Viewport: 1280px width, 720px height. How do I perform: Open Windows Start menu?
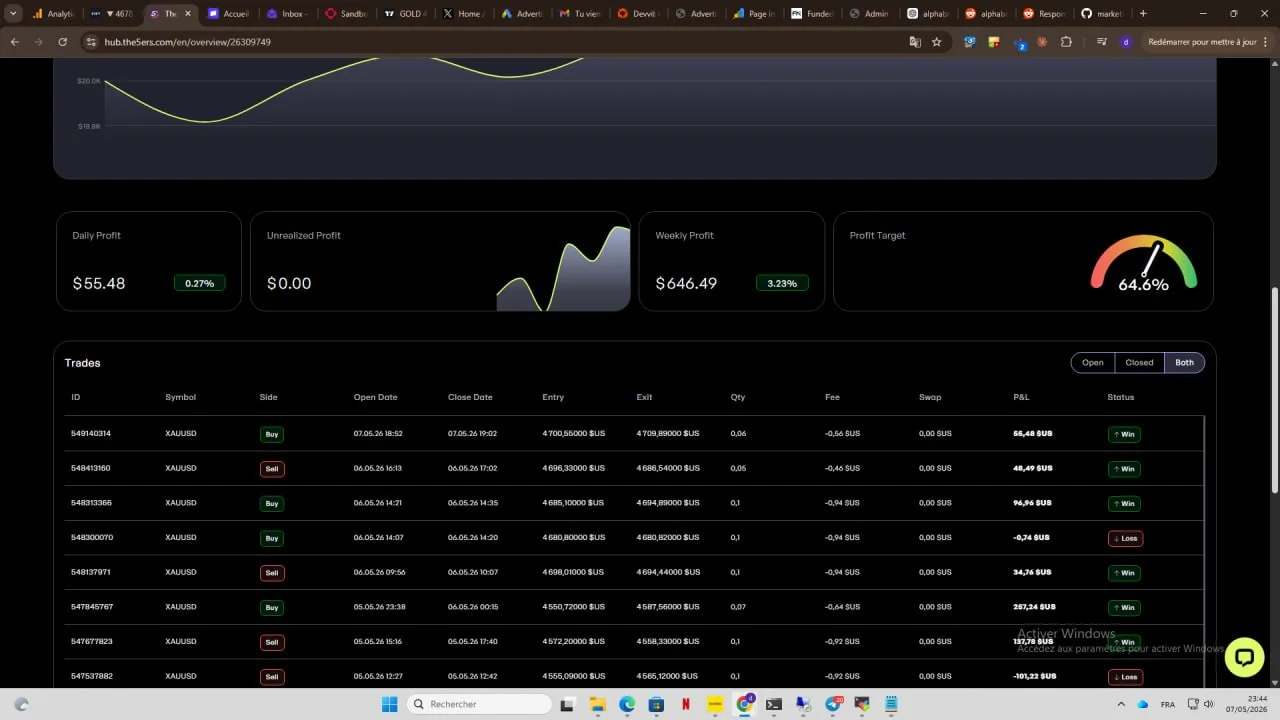click(390, 704)
